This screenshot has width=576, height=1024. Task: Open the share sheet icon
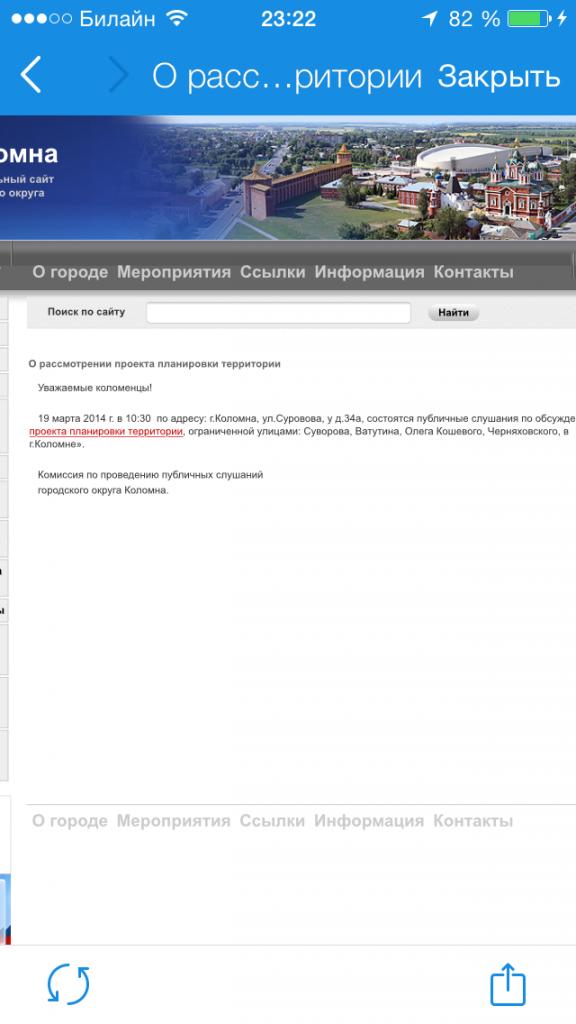(507, 984)
